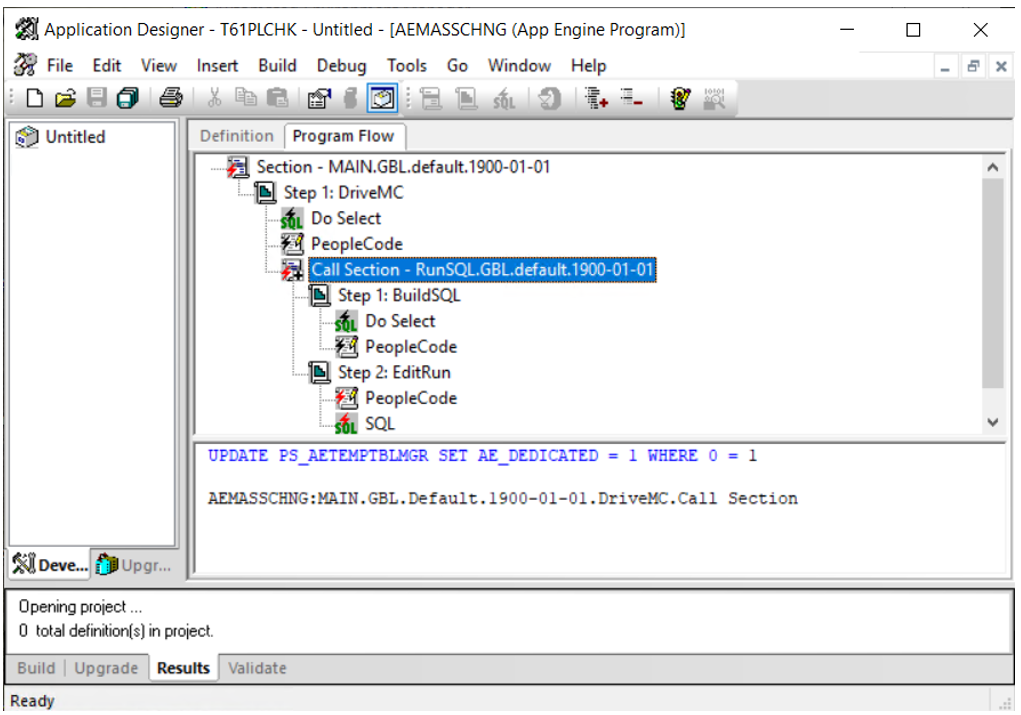The width and height of the screenshot is (1021, 715).
Task: Open the Debug menu
Action: [x=342, y=66]
